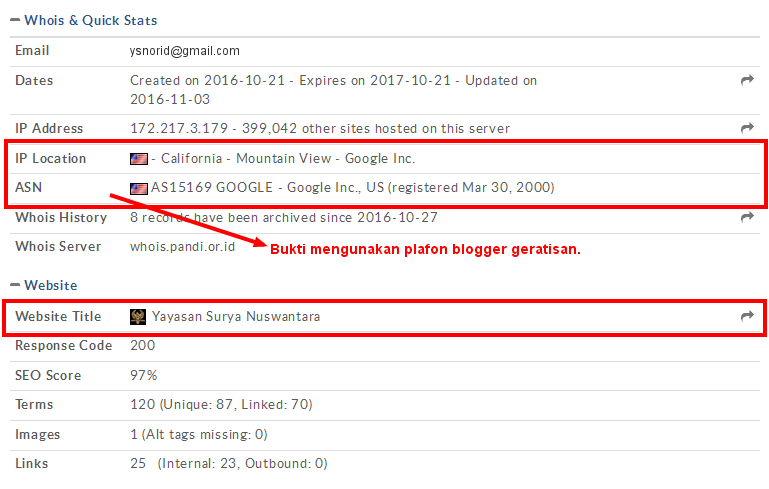769x489 pixels.
Task: Click the Images value 1 (Alt tags missing: 0)
Action: (x=199, y=435)
